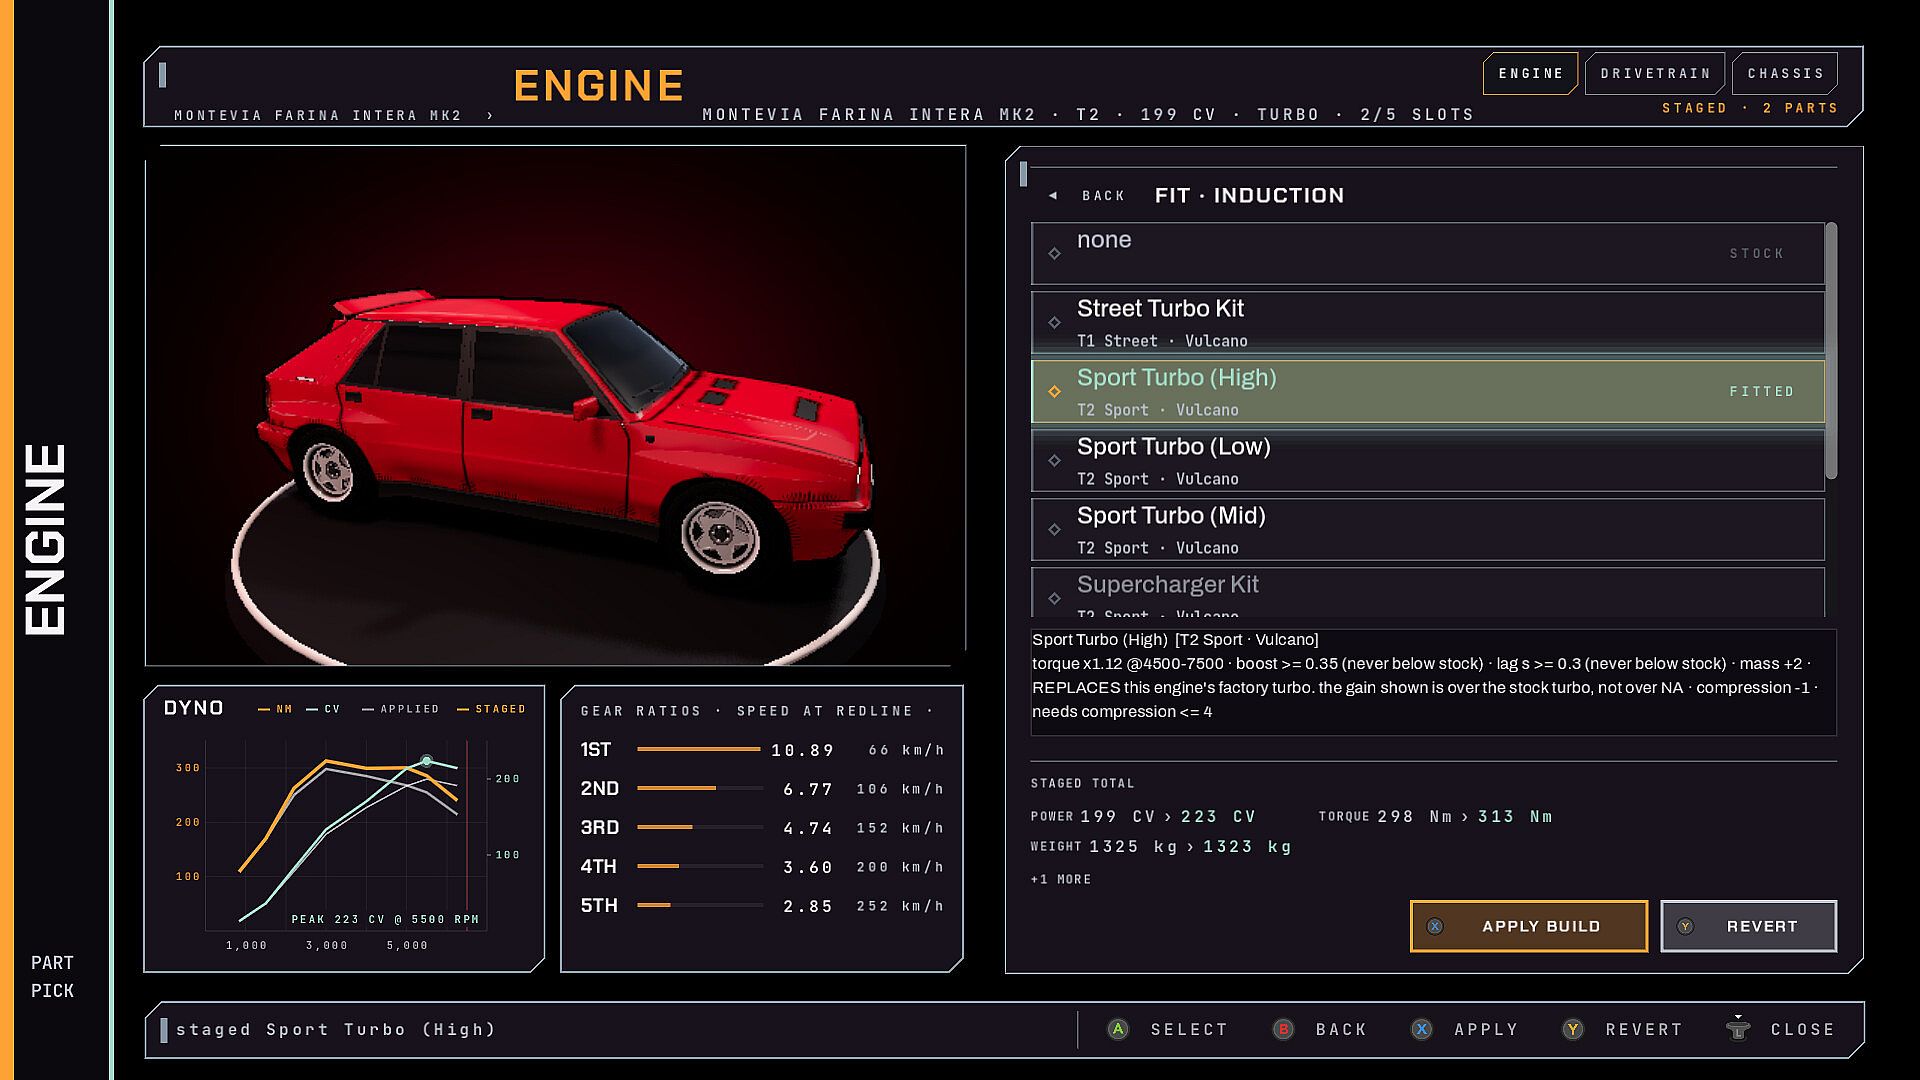The image size is (1920, 1080).
Task: Click the Close controller icon in footer
Action: pos(1738,1027)
